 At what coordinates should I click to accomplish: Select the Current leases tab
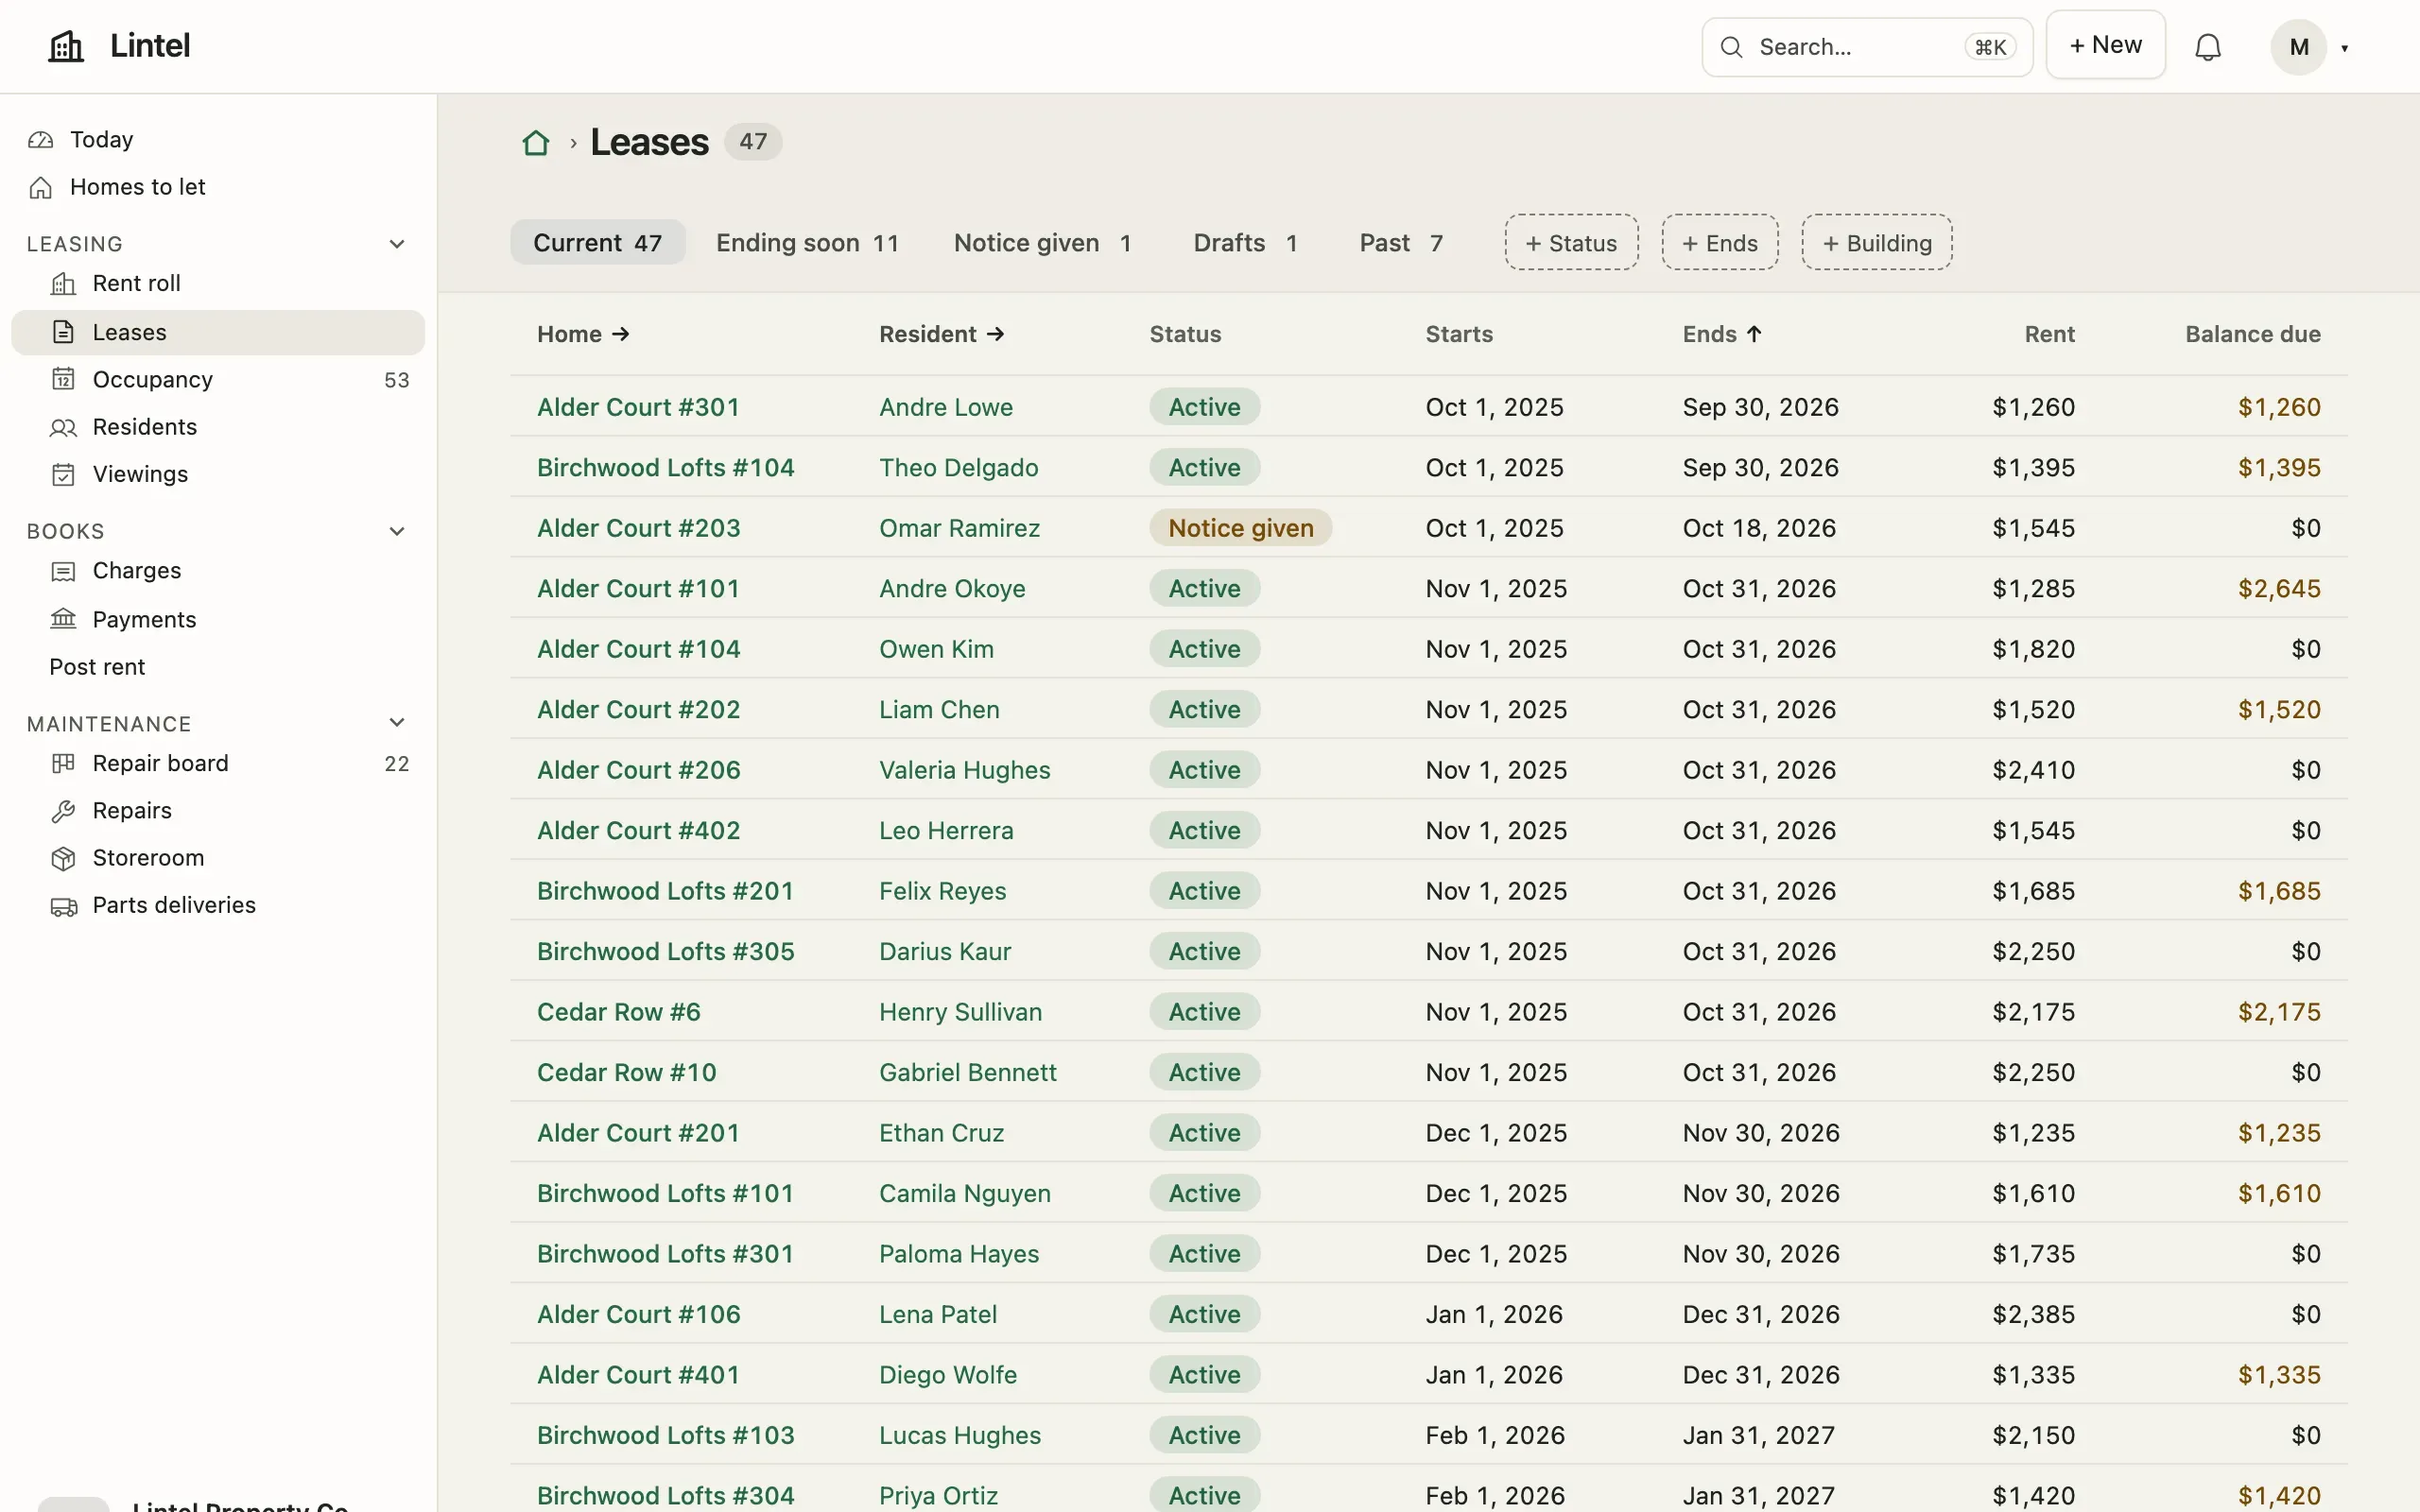[597, 243]
